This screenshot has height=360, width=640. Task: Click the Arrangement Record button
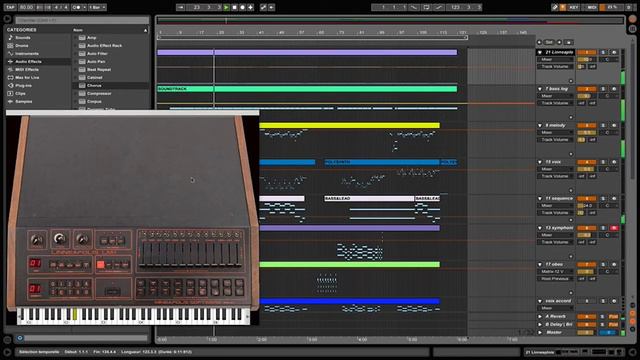242,7
